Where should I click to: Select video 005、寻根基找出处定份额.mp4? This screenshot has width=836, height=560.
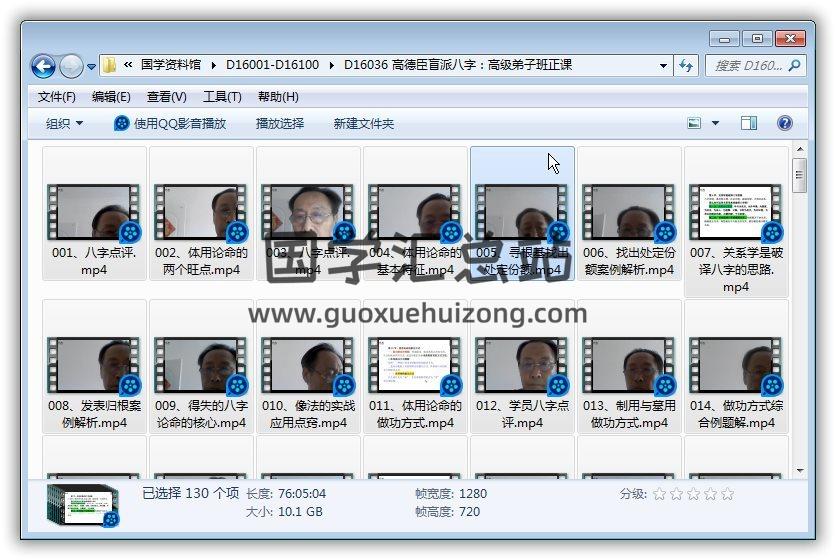tap(522, 213)
